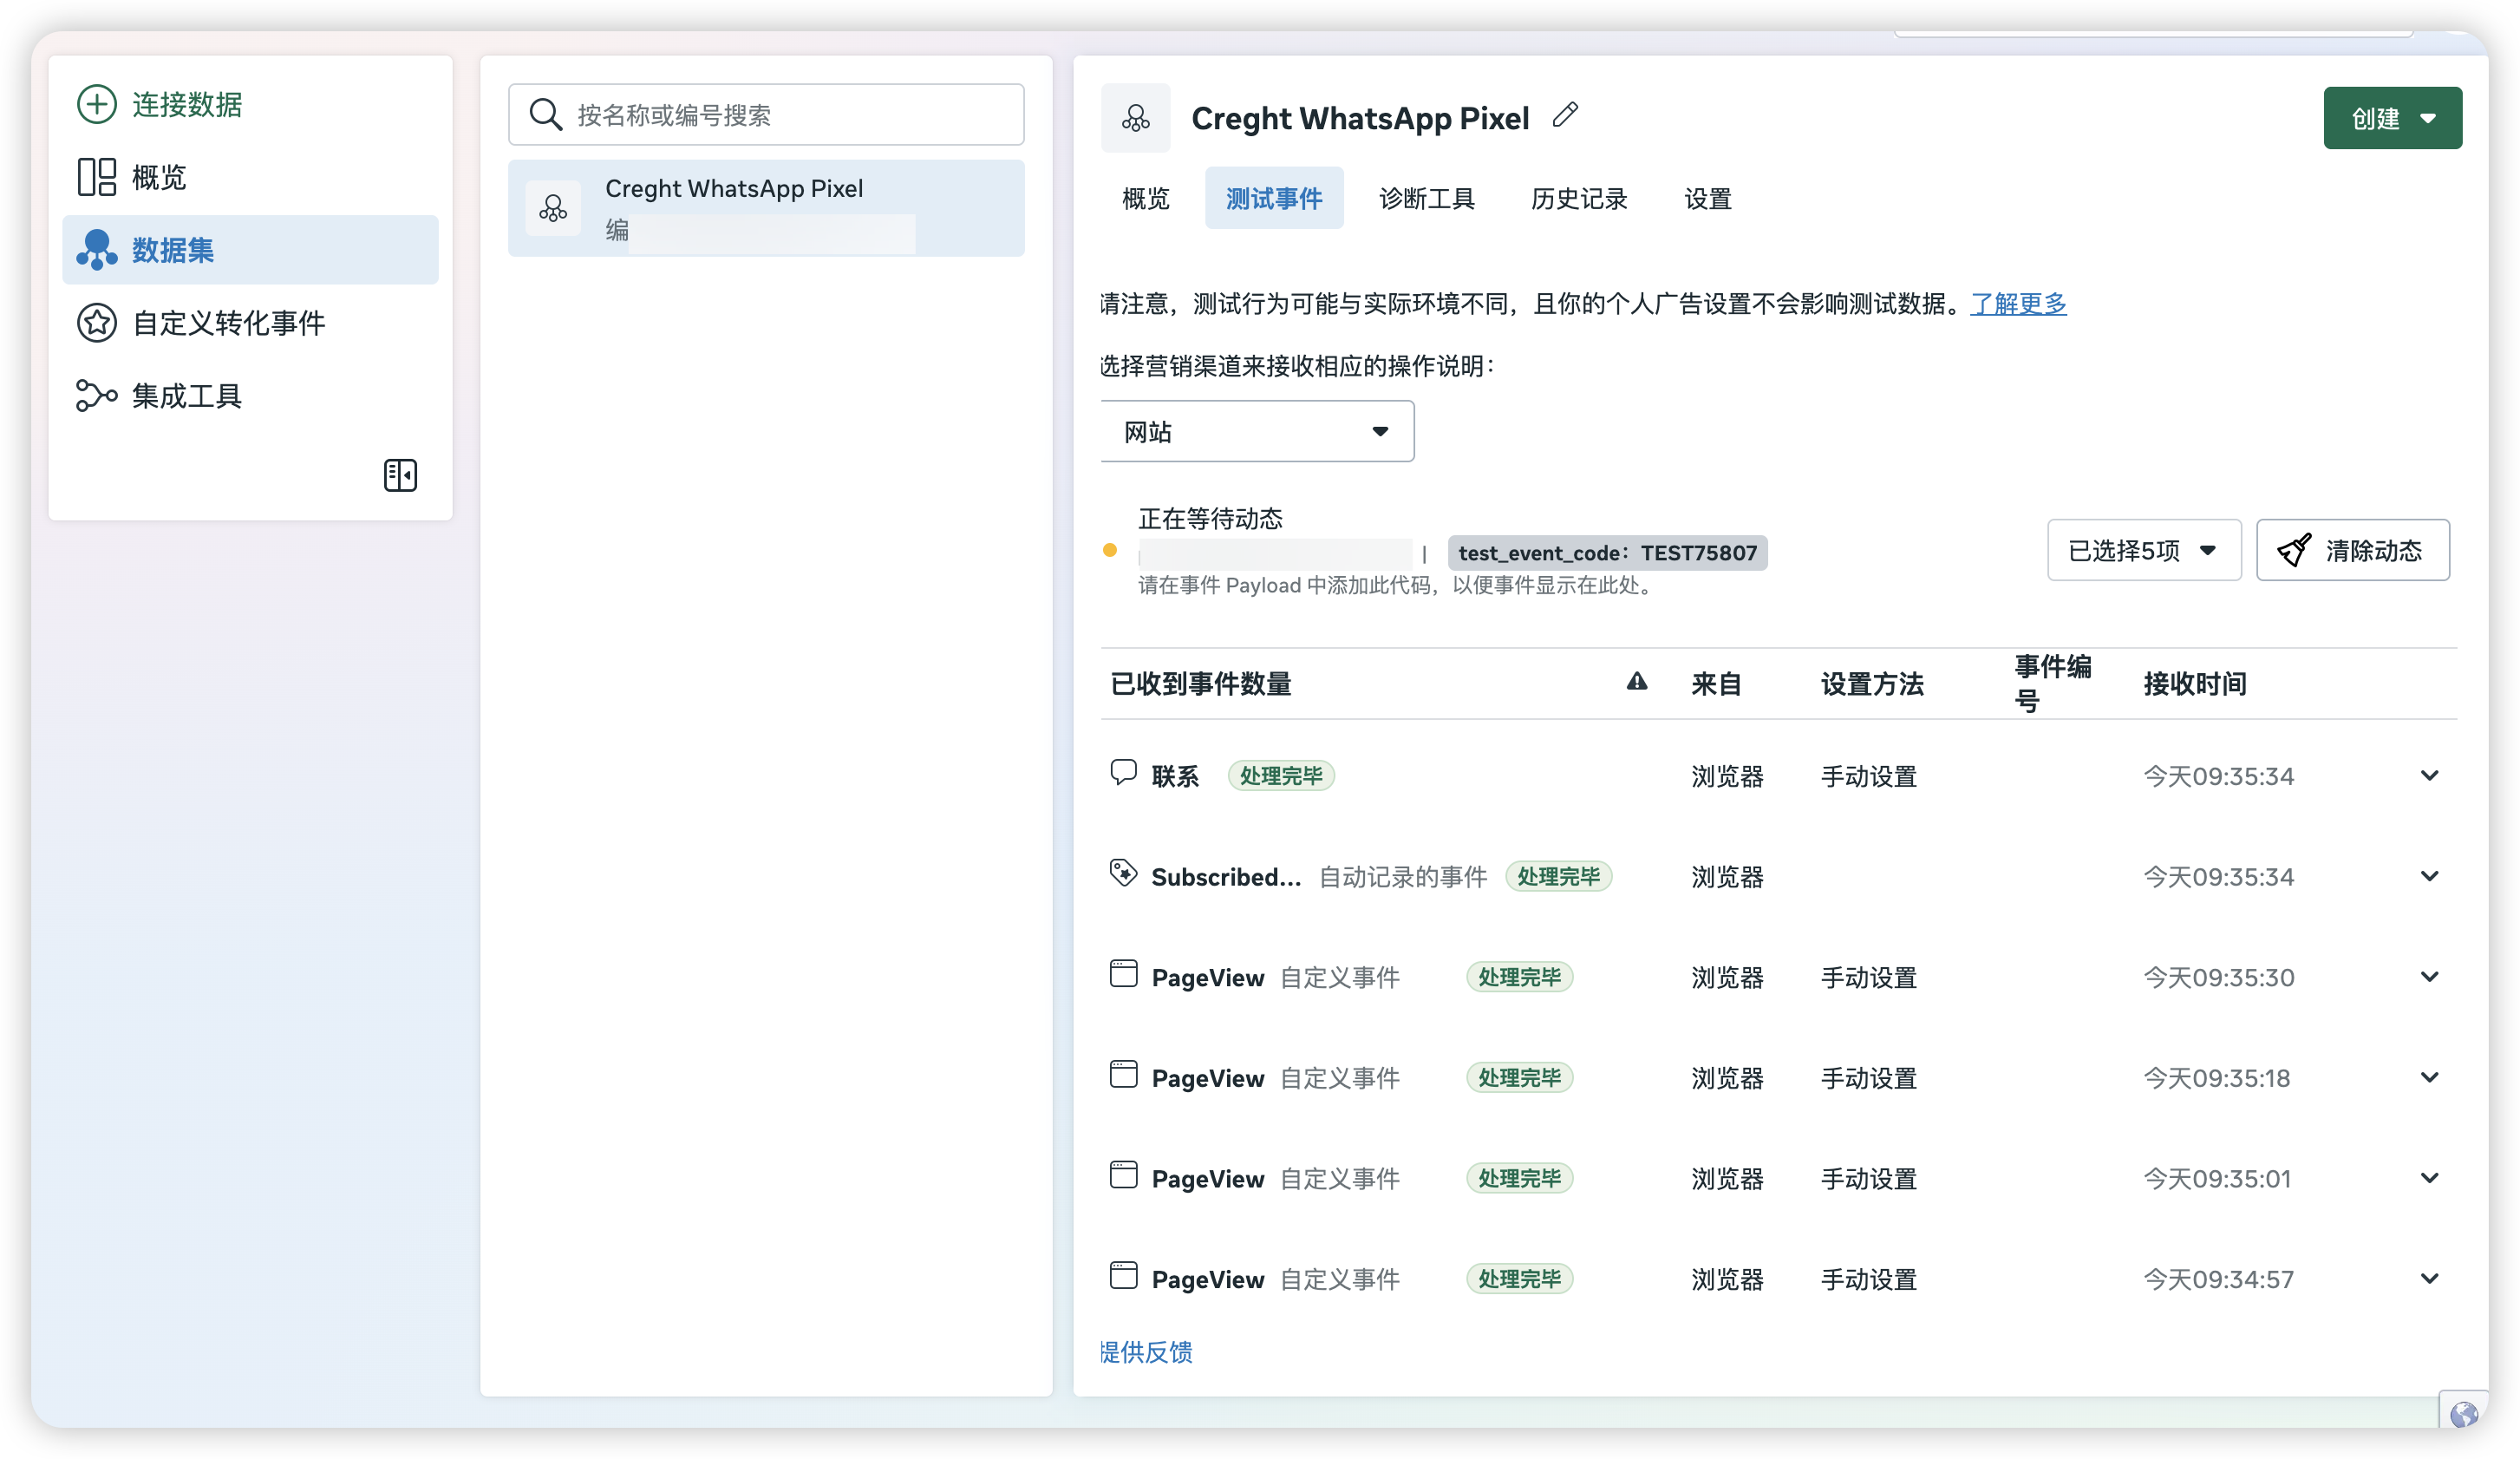Click the 连接数据 label
2520x1459 pixels.
(187, 104)
